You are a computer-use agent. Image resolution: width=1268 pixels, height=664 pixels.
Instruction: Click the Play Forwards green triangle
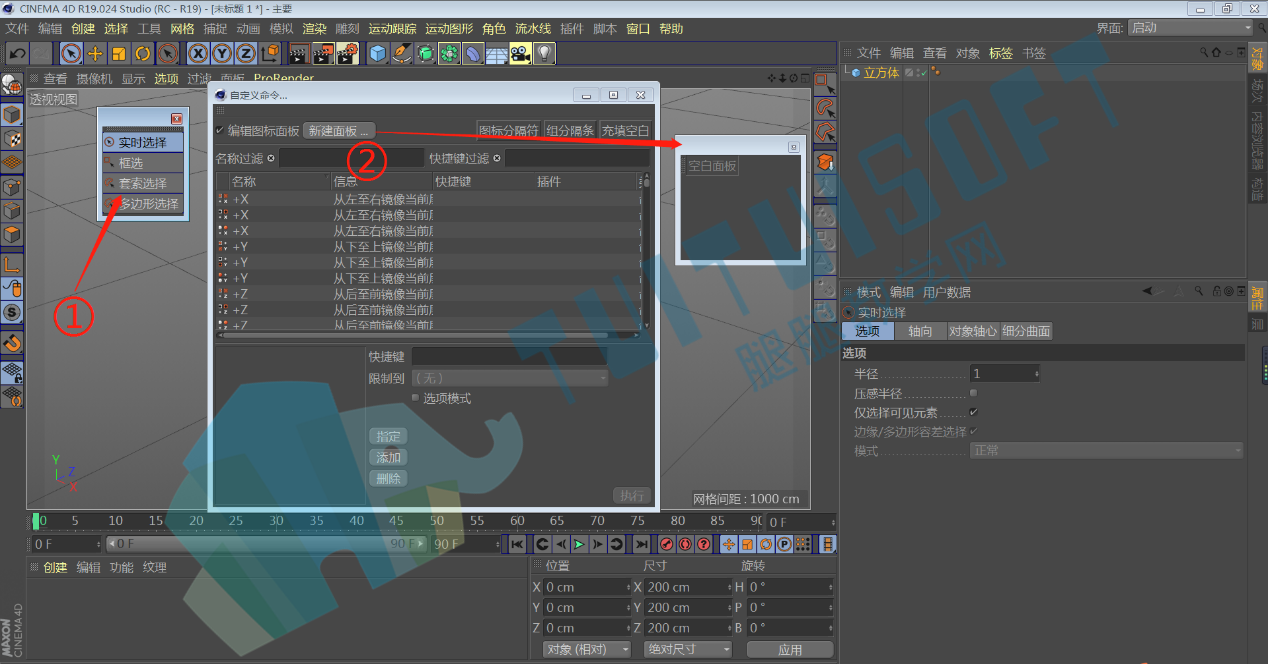coord(579,544)
